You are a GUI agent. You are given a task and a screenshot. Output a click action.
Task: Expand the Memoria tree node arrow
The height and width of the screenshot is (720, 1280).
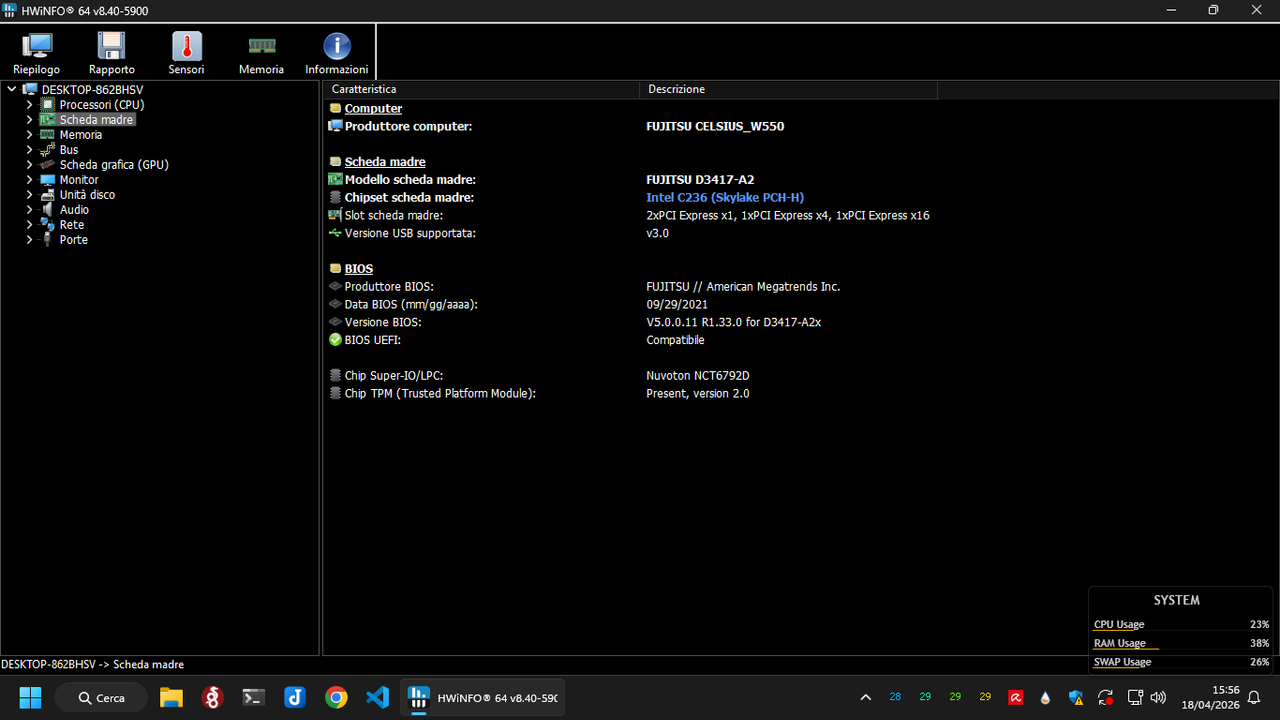point(29,134)
